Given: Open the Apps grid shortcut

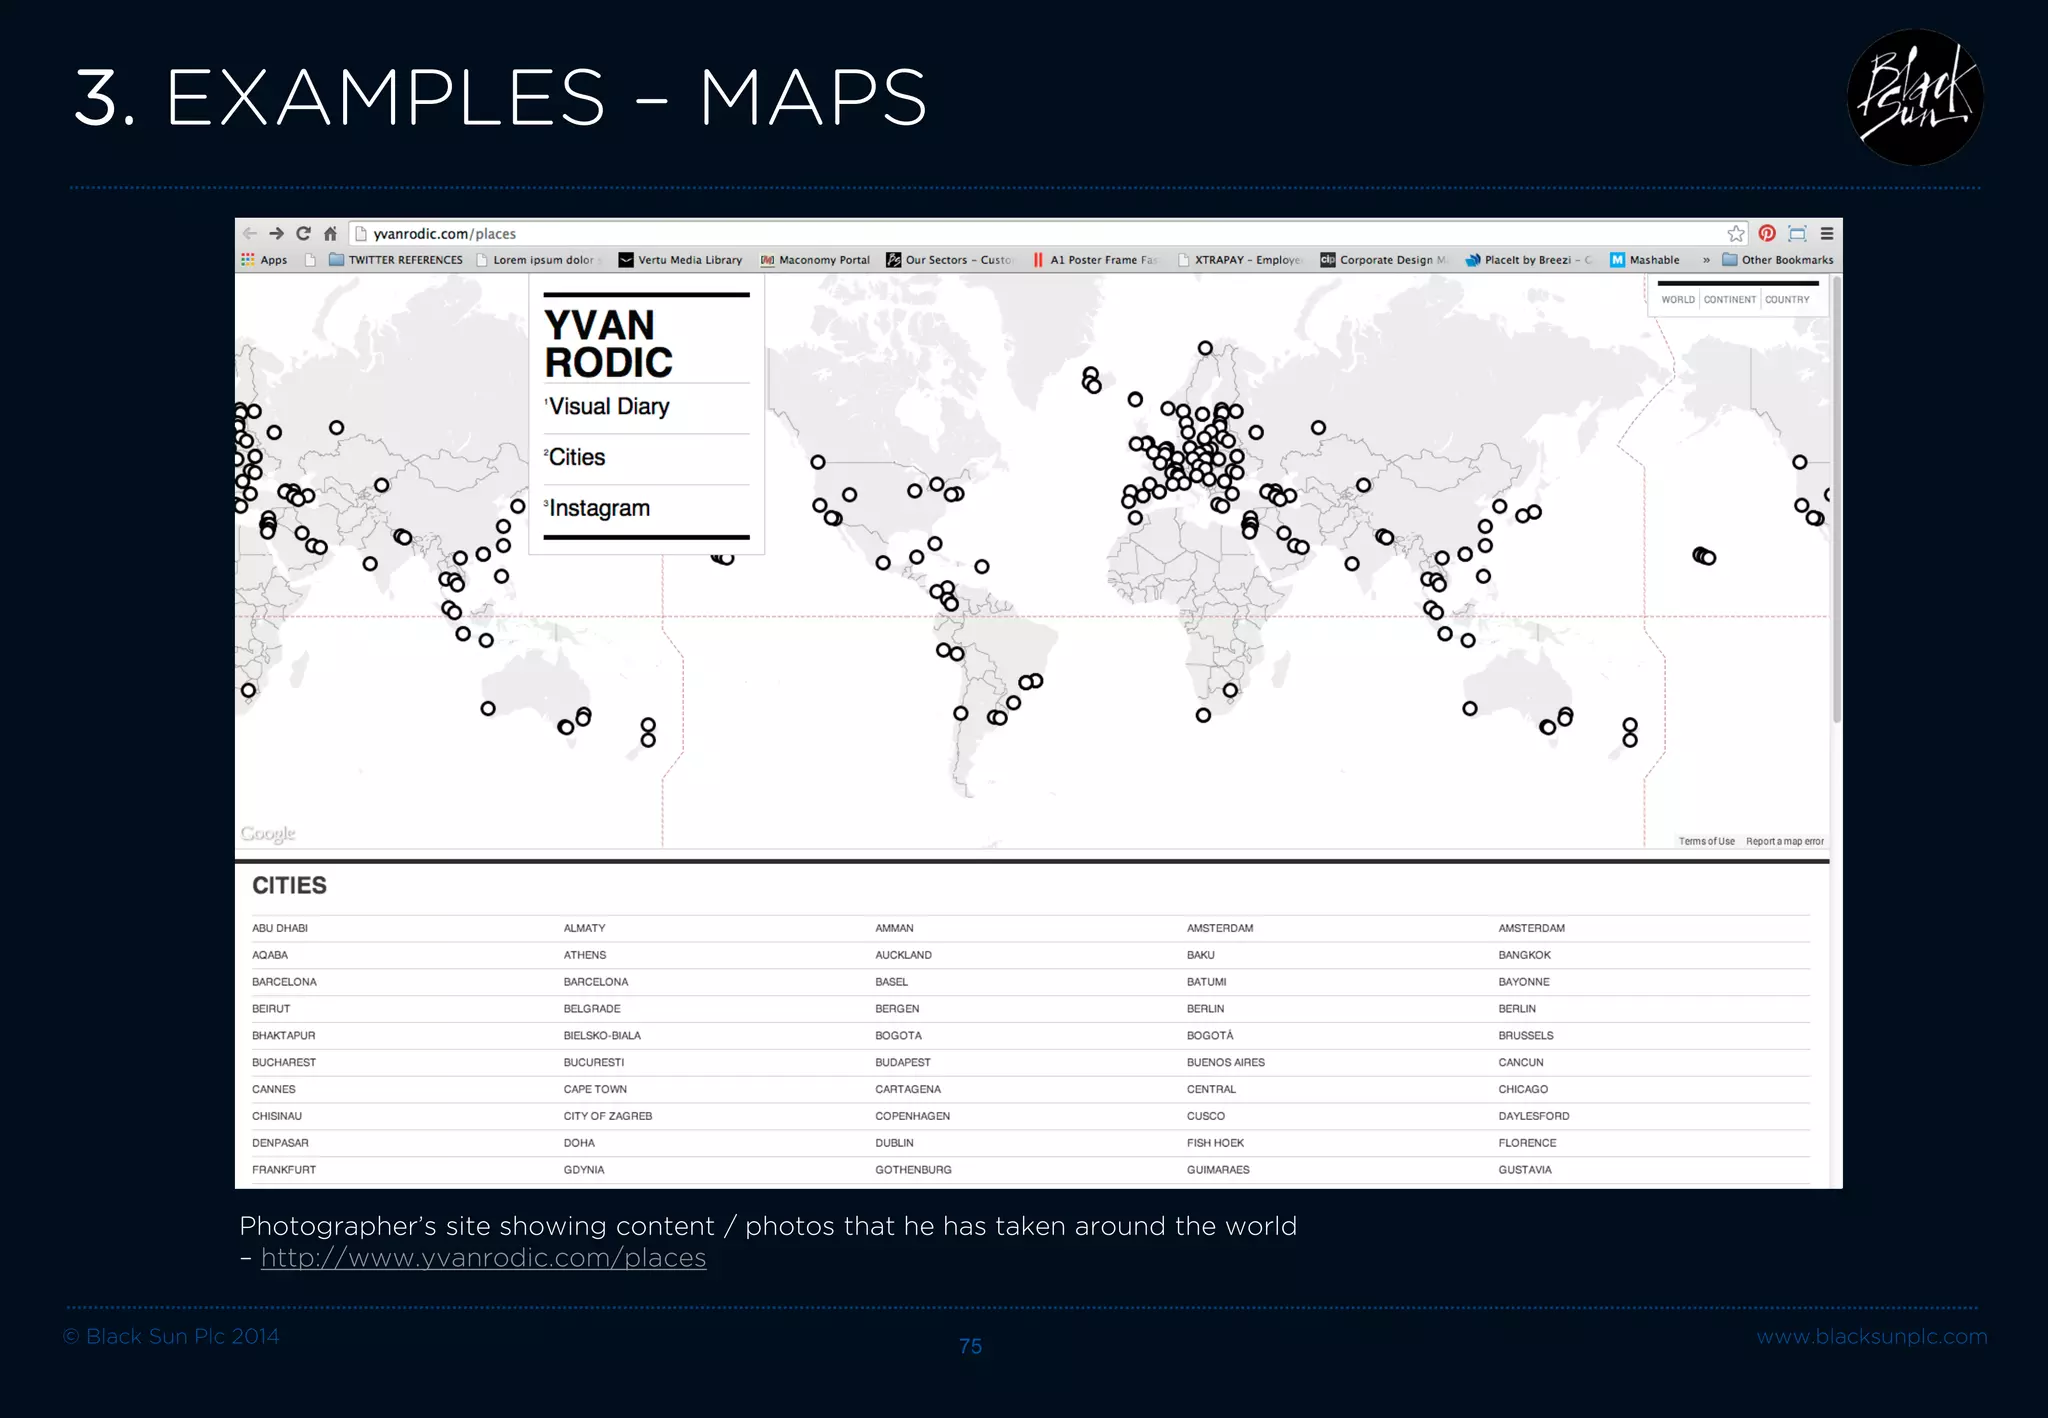Looking at the screenshot, I should pyautogui.click(x=264, y=260).
